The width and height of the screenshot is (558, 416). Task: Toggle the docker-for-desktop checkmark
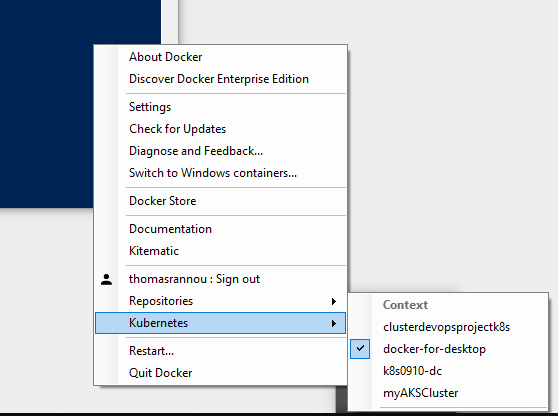tap(360, 349)
